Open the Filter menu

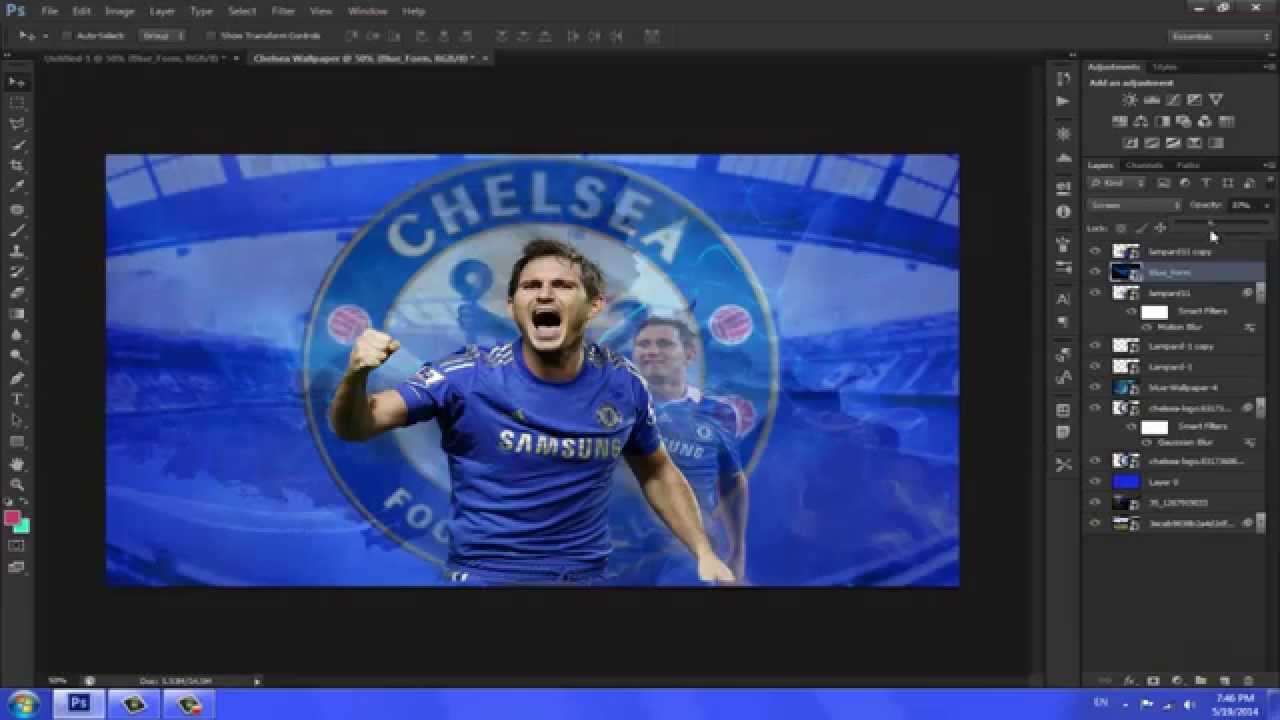pyautogui.click(x=283, y=11)
